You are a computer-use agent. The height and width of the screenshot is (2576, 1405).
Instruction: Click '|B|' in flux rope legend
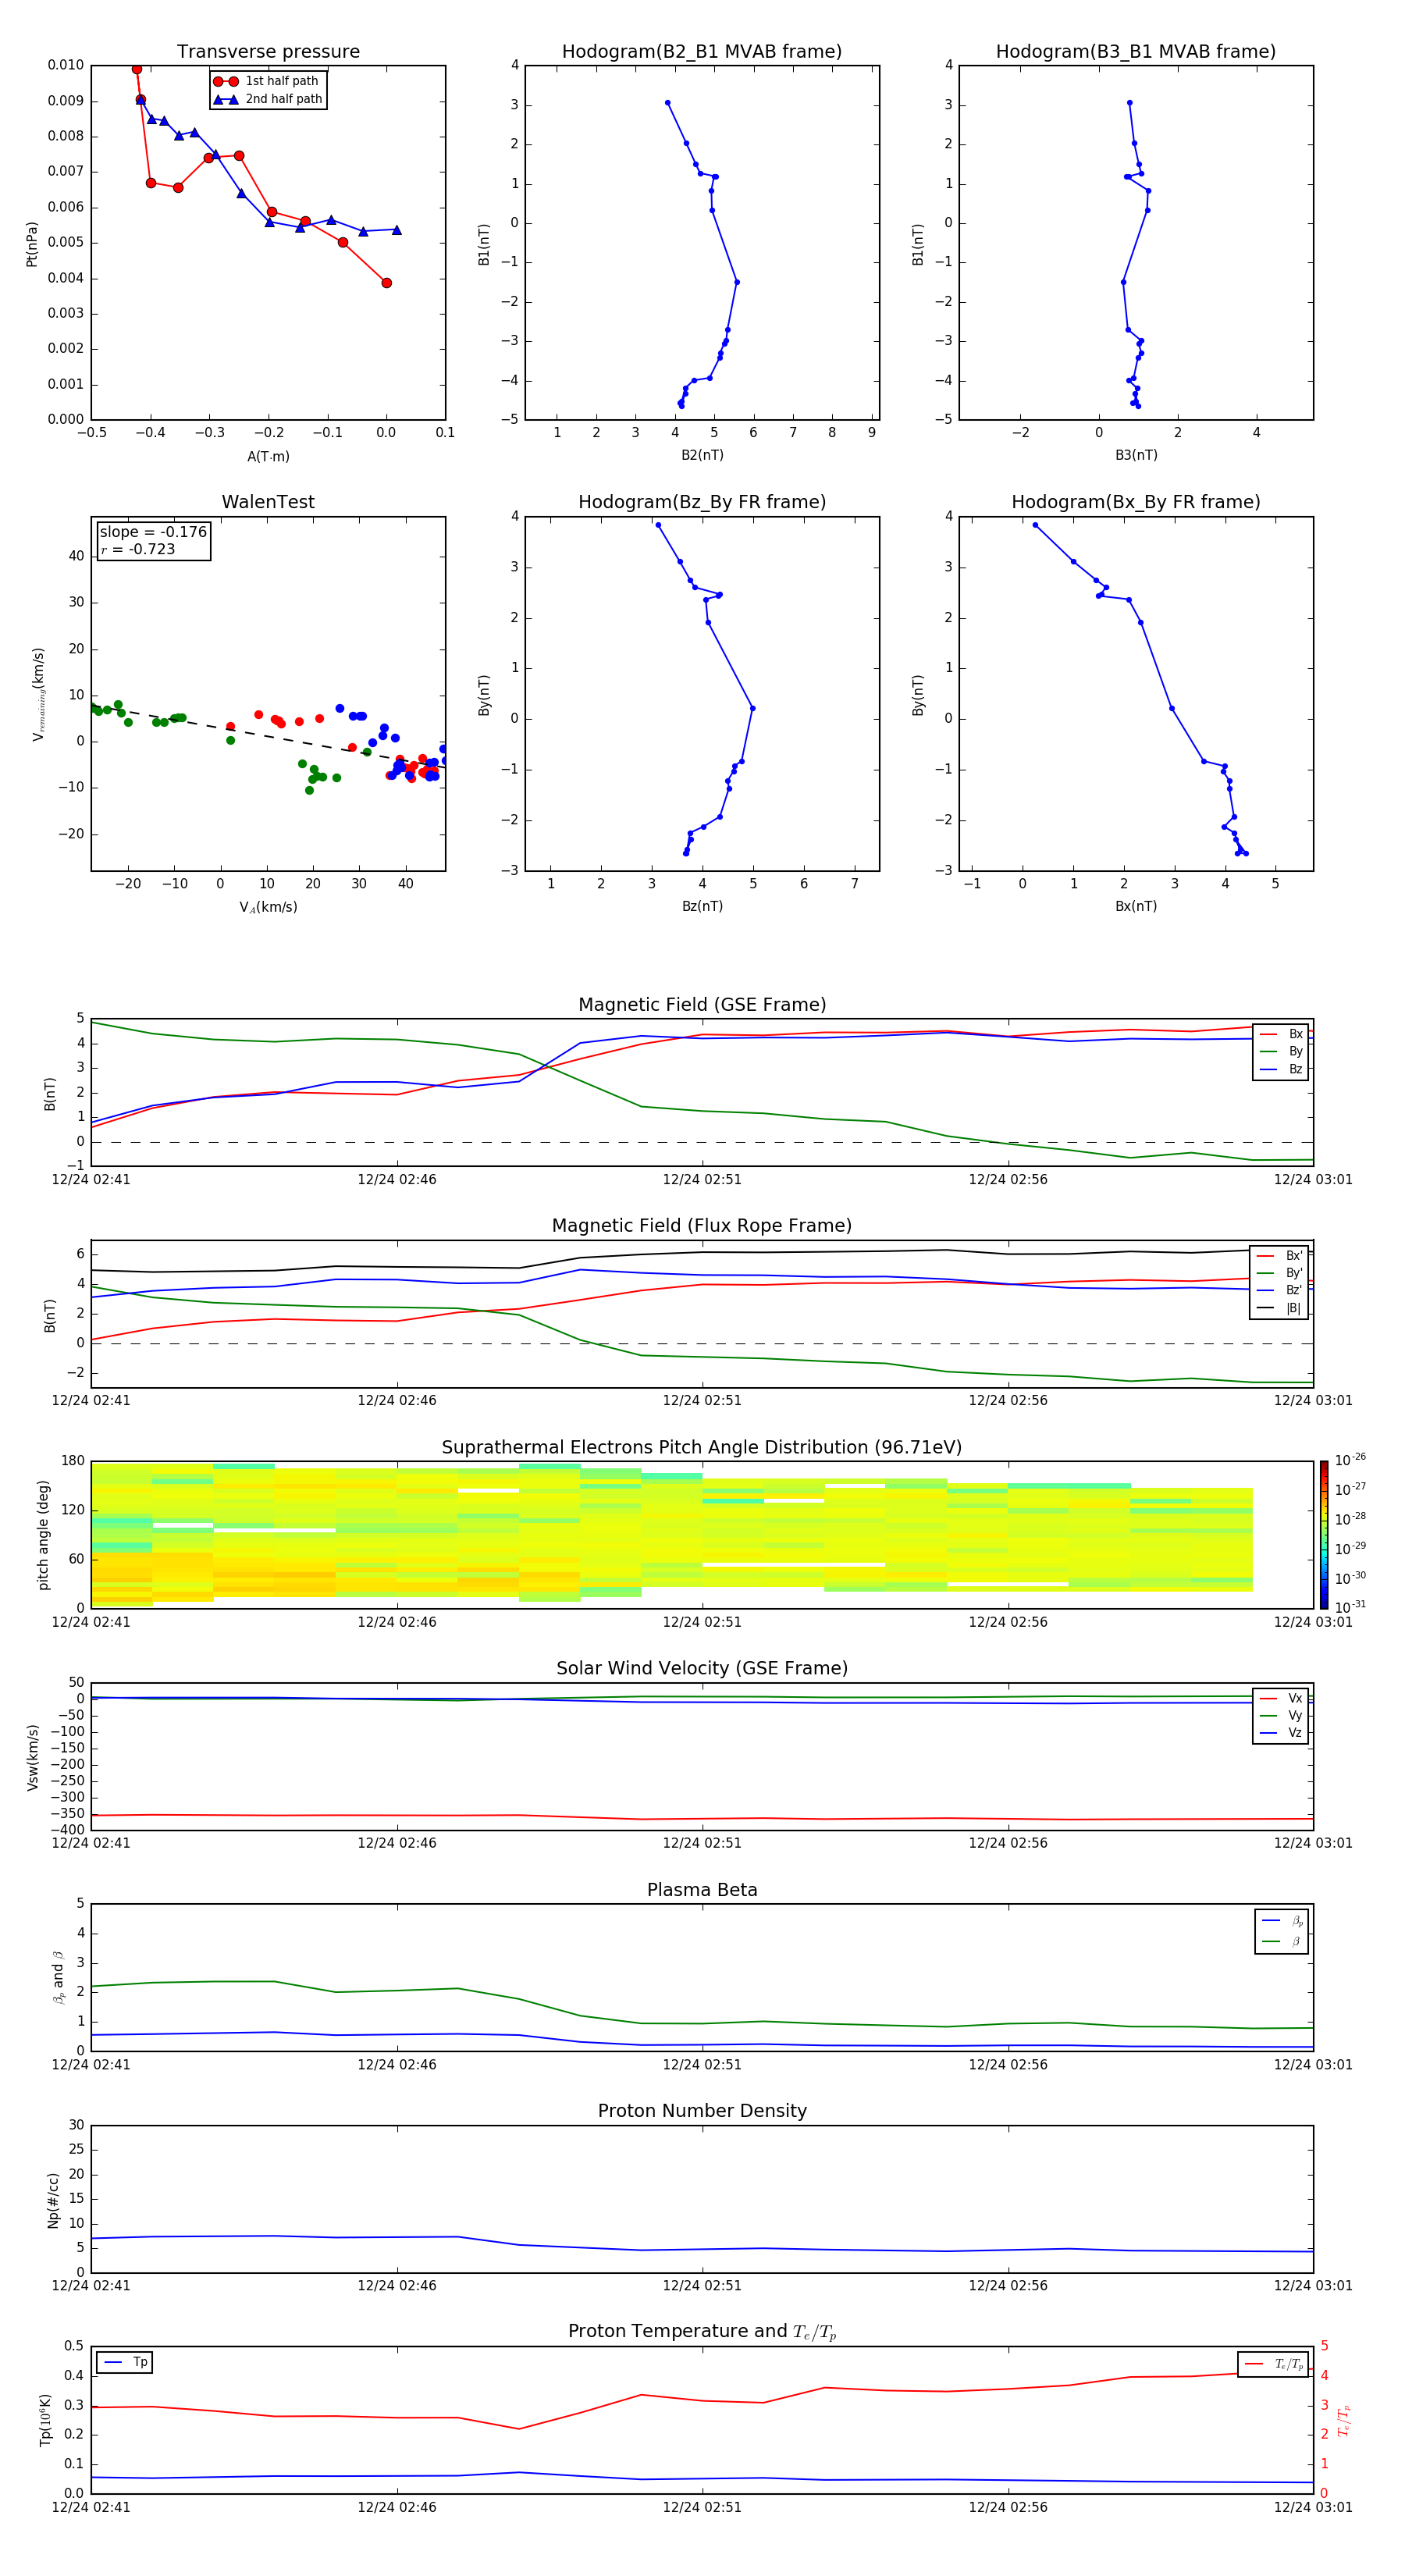(1280, 1308)
